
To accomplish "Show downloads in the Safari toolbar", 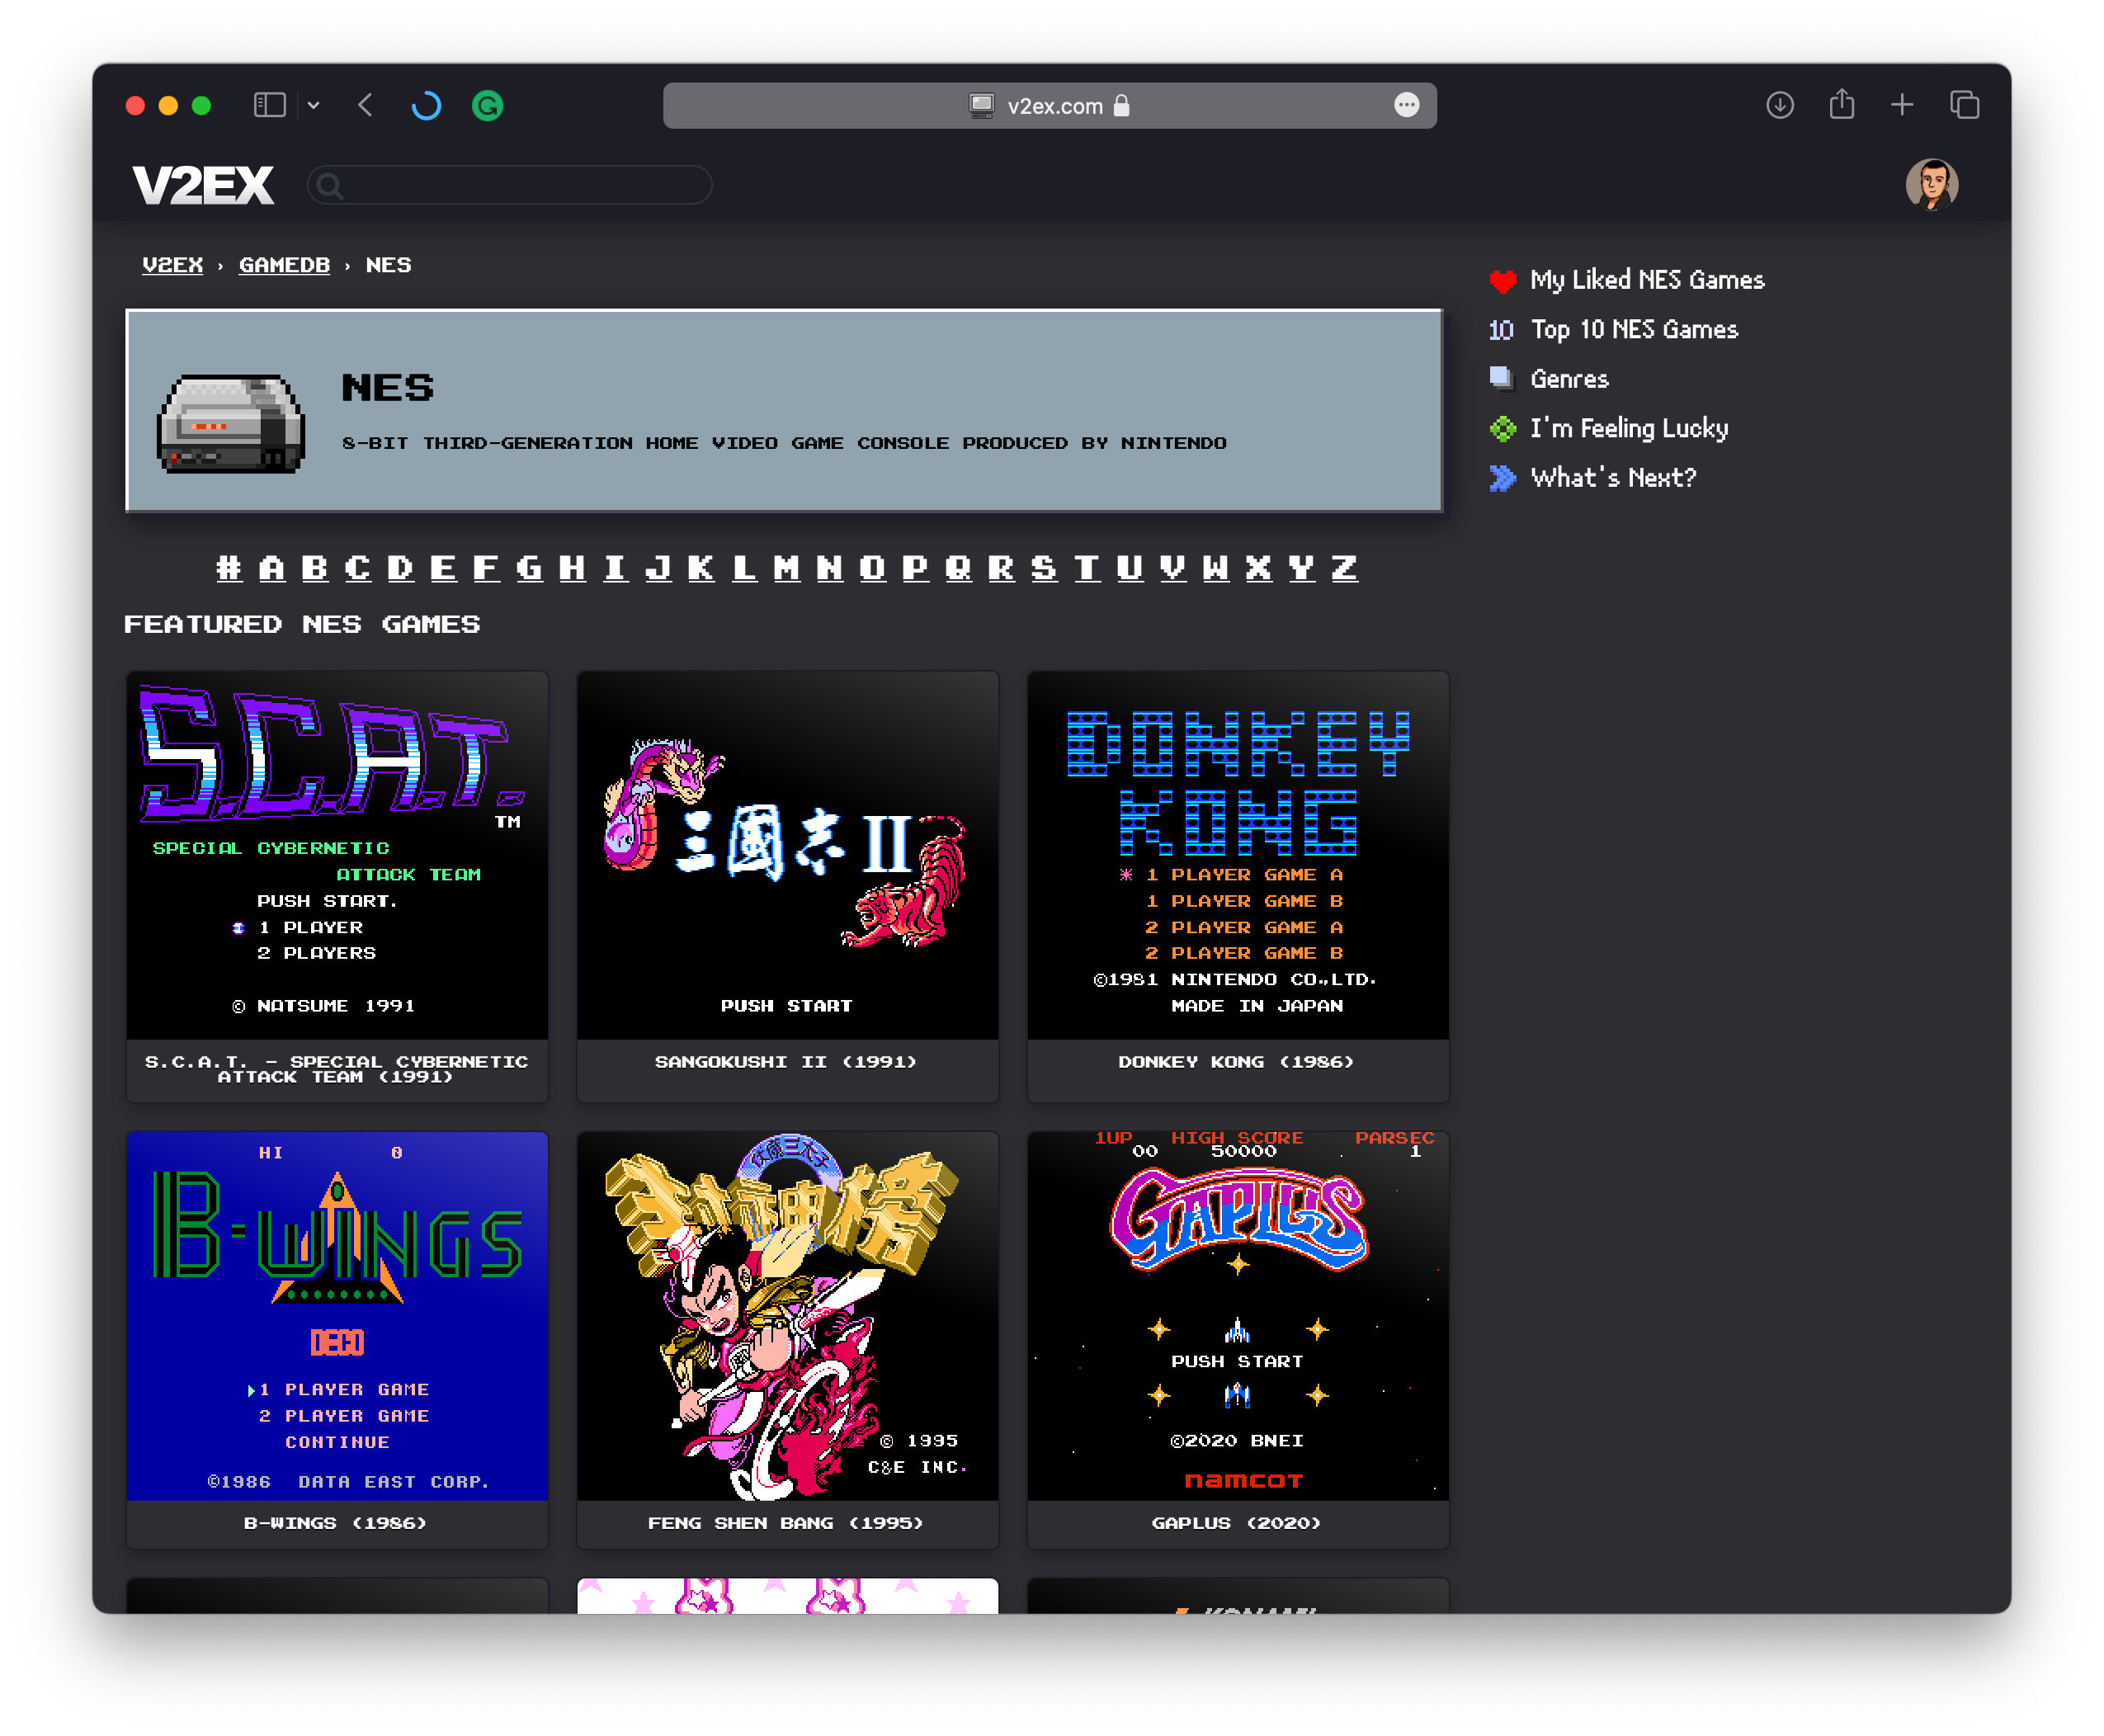I will tap(1779, 105).
